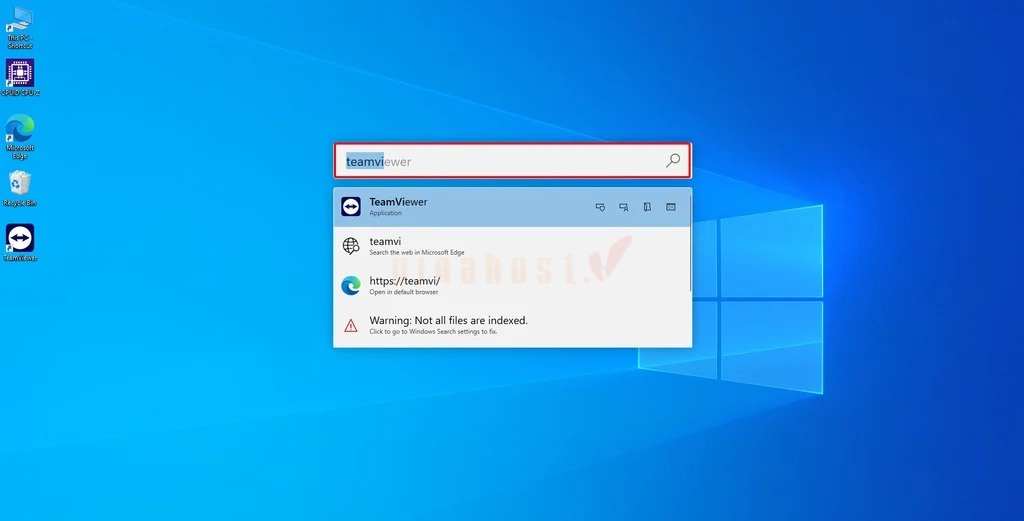Choose the teamvi web search result
The height and width of the screenshot is (521, 1024).
point(512,246)
